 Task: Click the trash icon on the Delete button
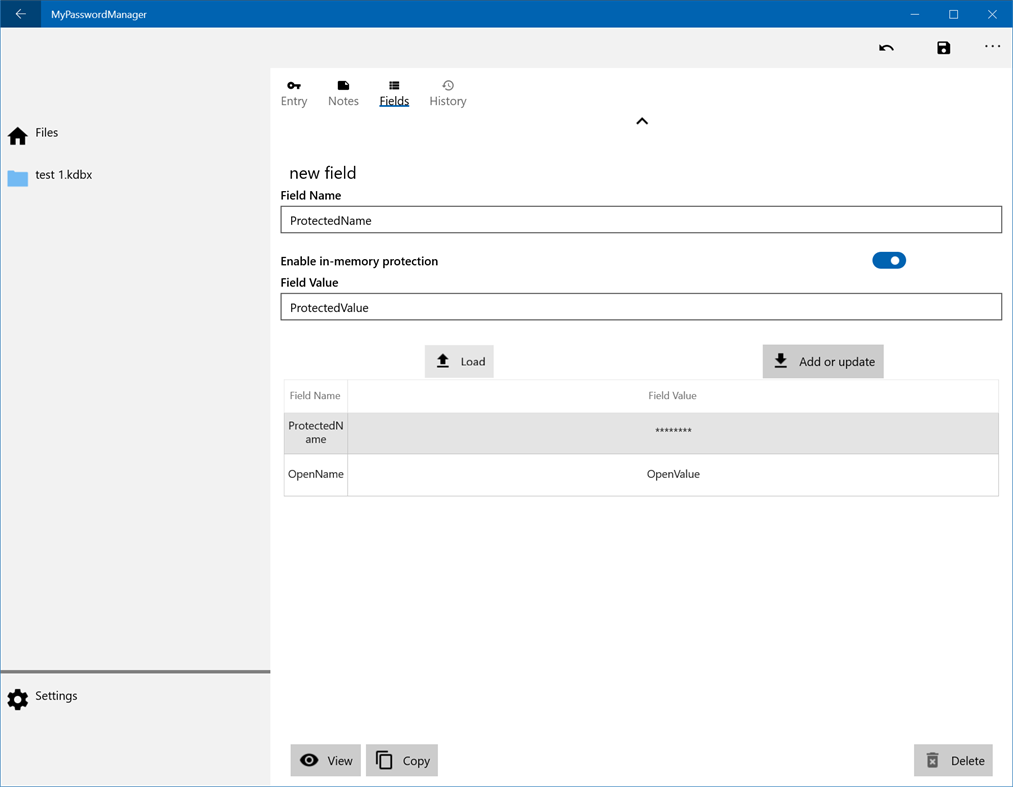pyautogui.click(x=932, y=760)
